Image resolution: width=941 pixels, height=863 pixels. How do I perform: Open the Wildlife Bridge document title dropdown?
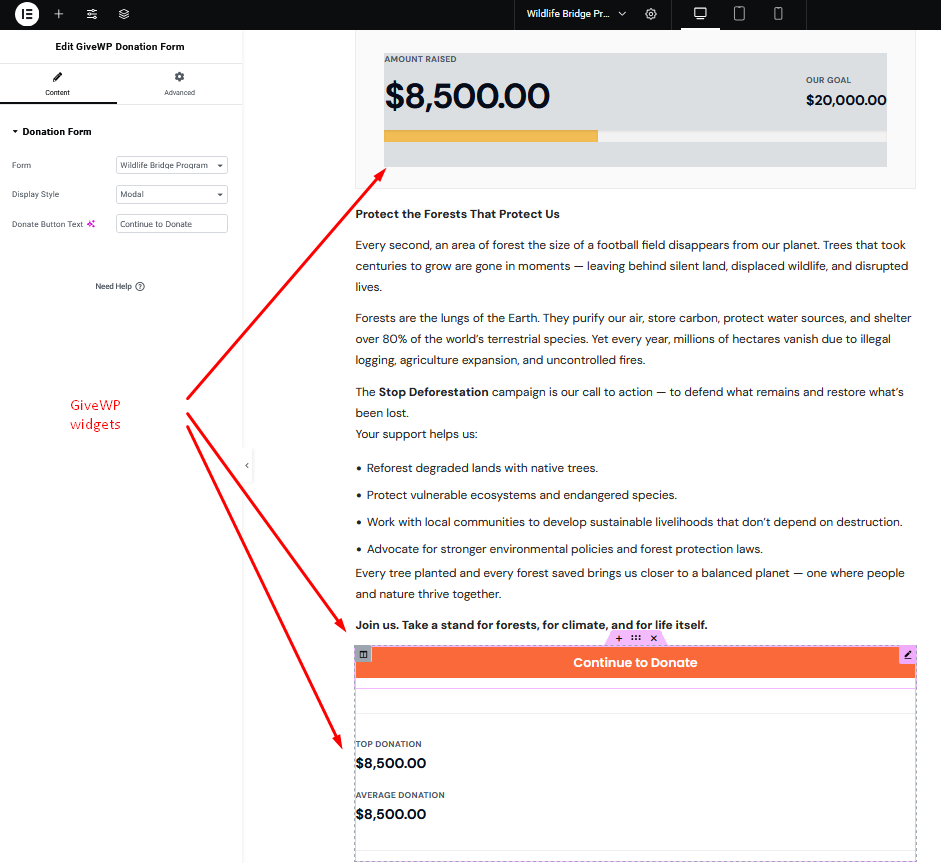(x=577, y=14)
